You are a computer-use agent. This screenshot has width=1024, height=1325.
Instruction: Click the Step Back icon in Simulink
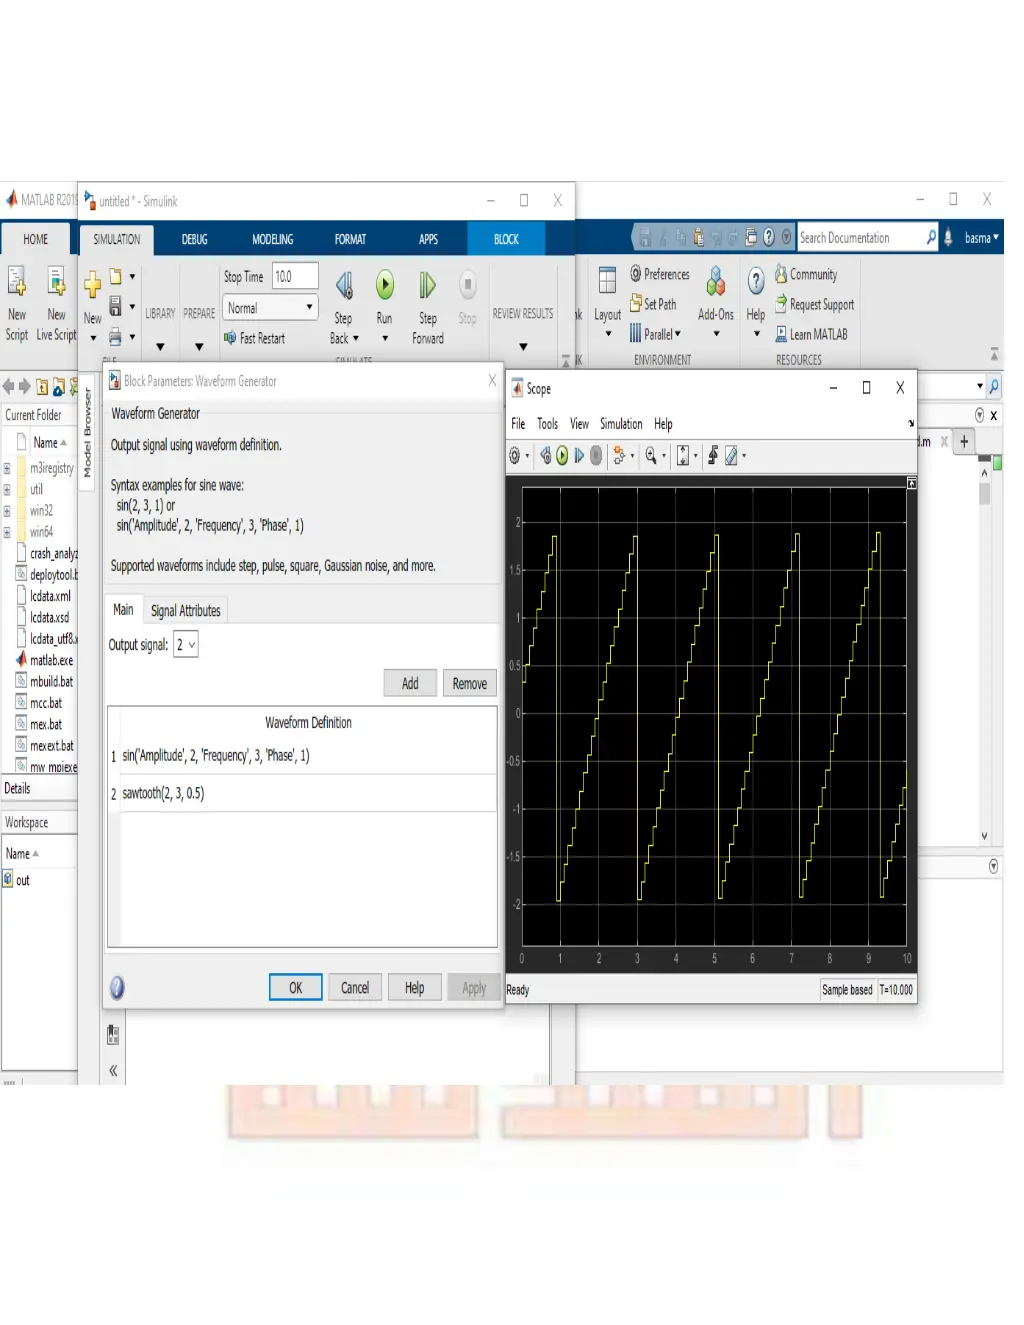(x=344, y=286)
